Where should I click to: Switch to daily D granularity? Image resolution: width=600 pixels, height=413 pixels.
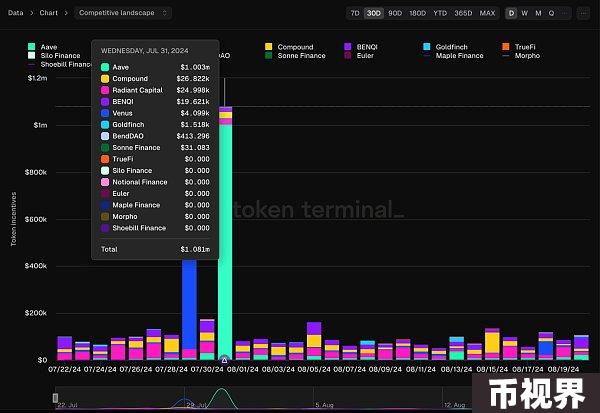point(511,13)
